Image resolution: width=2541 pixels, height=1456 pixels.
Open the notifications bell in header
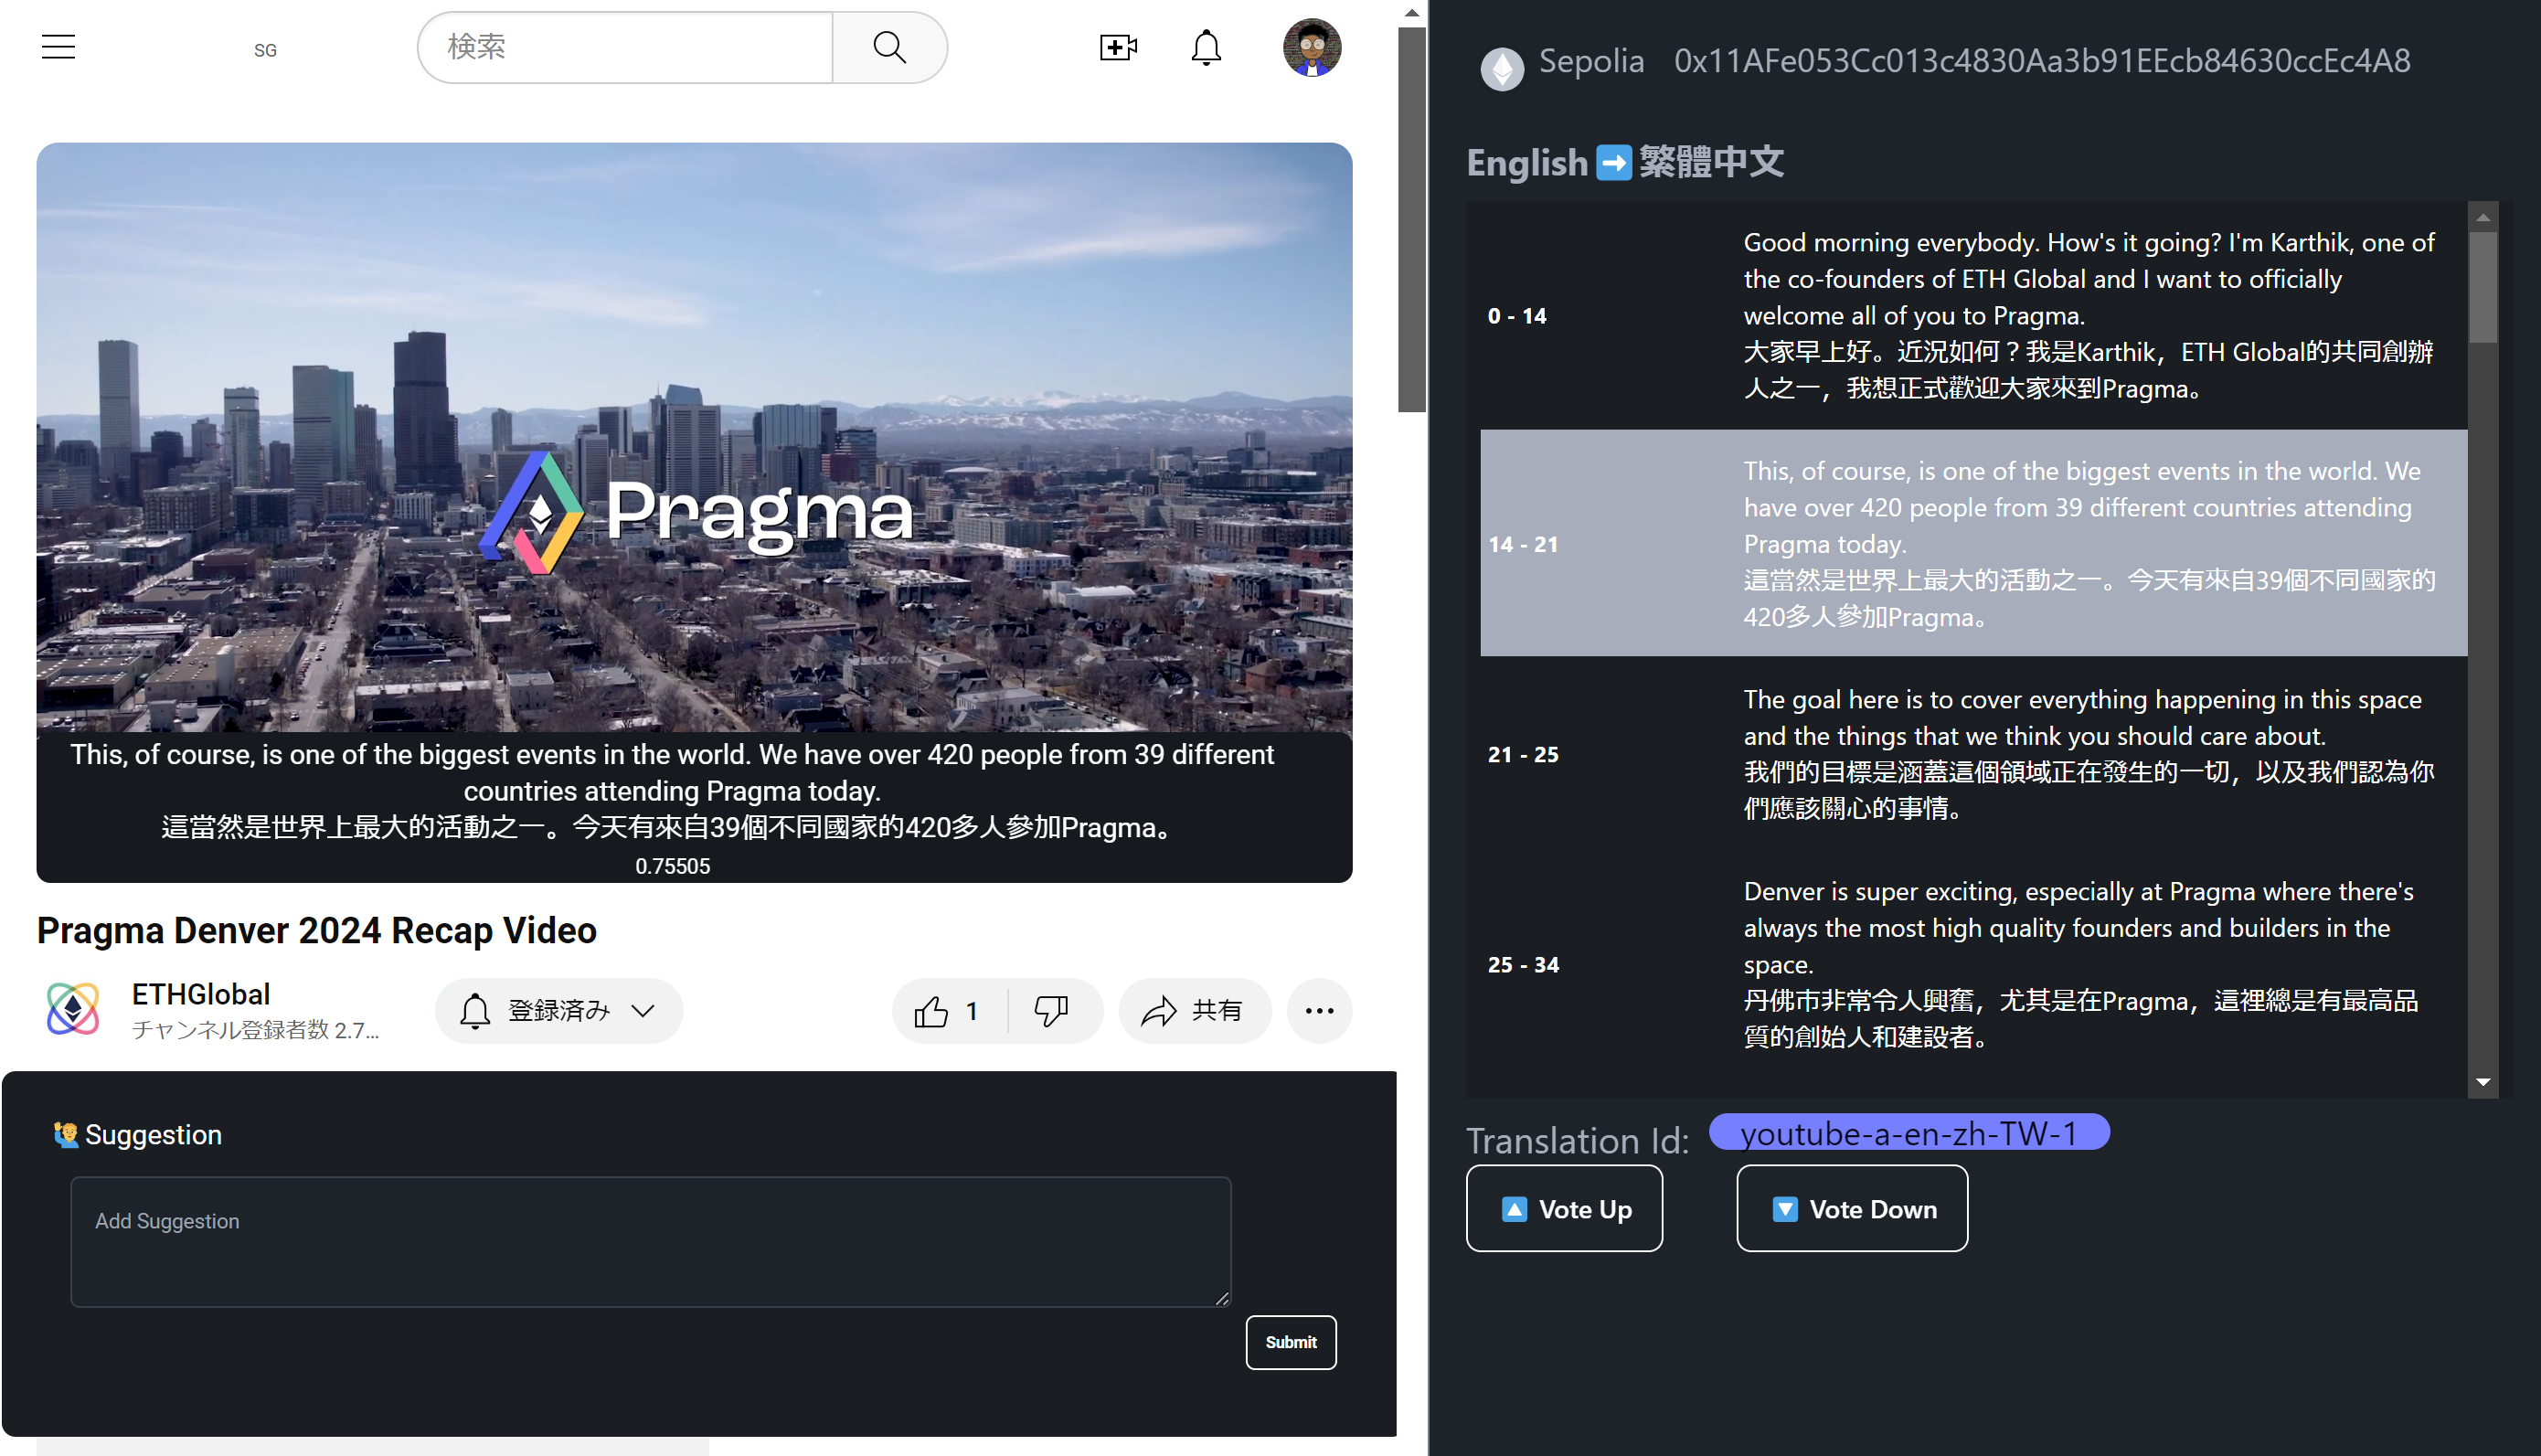tap(1206, 47)
